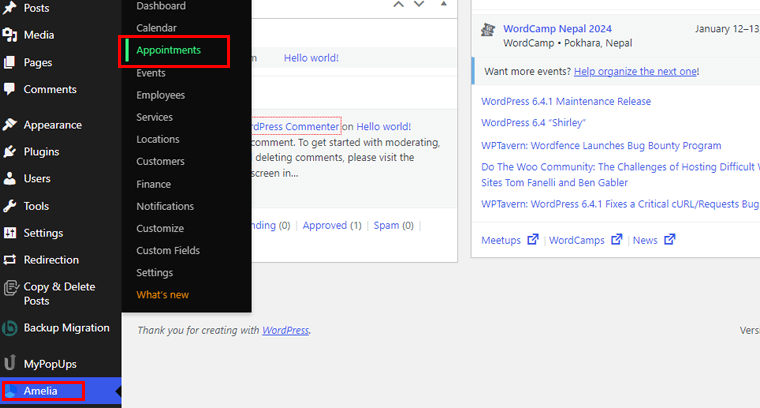Click the Tools wrench icon
Viewport: 760px width, 408px height.
click(x=10, y=206)
